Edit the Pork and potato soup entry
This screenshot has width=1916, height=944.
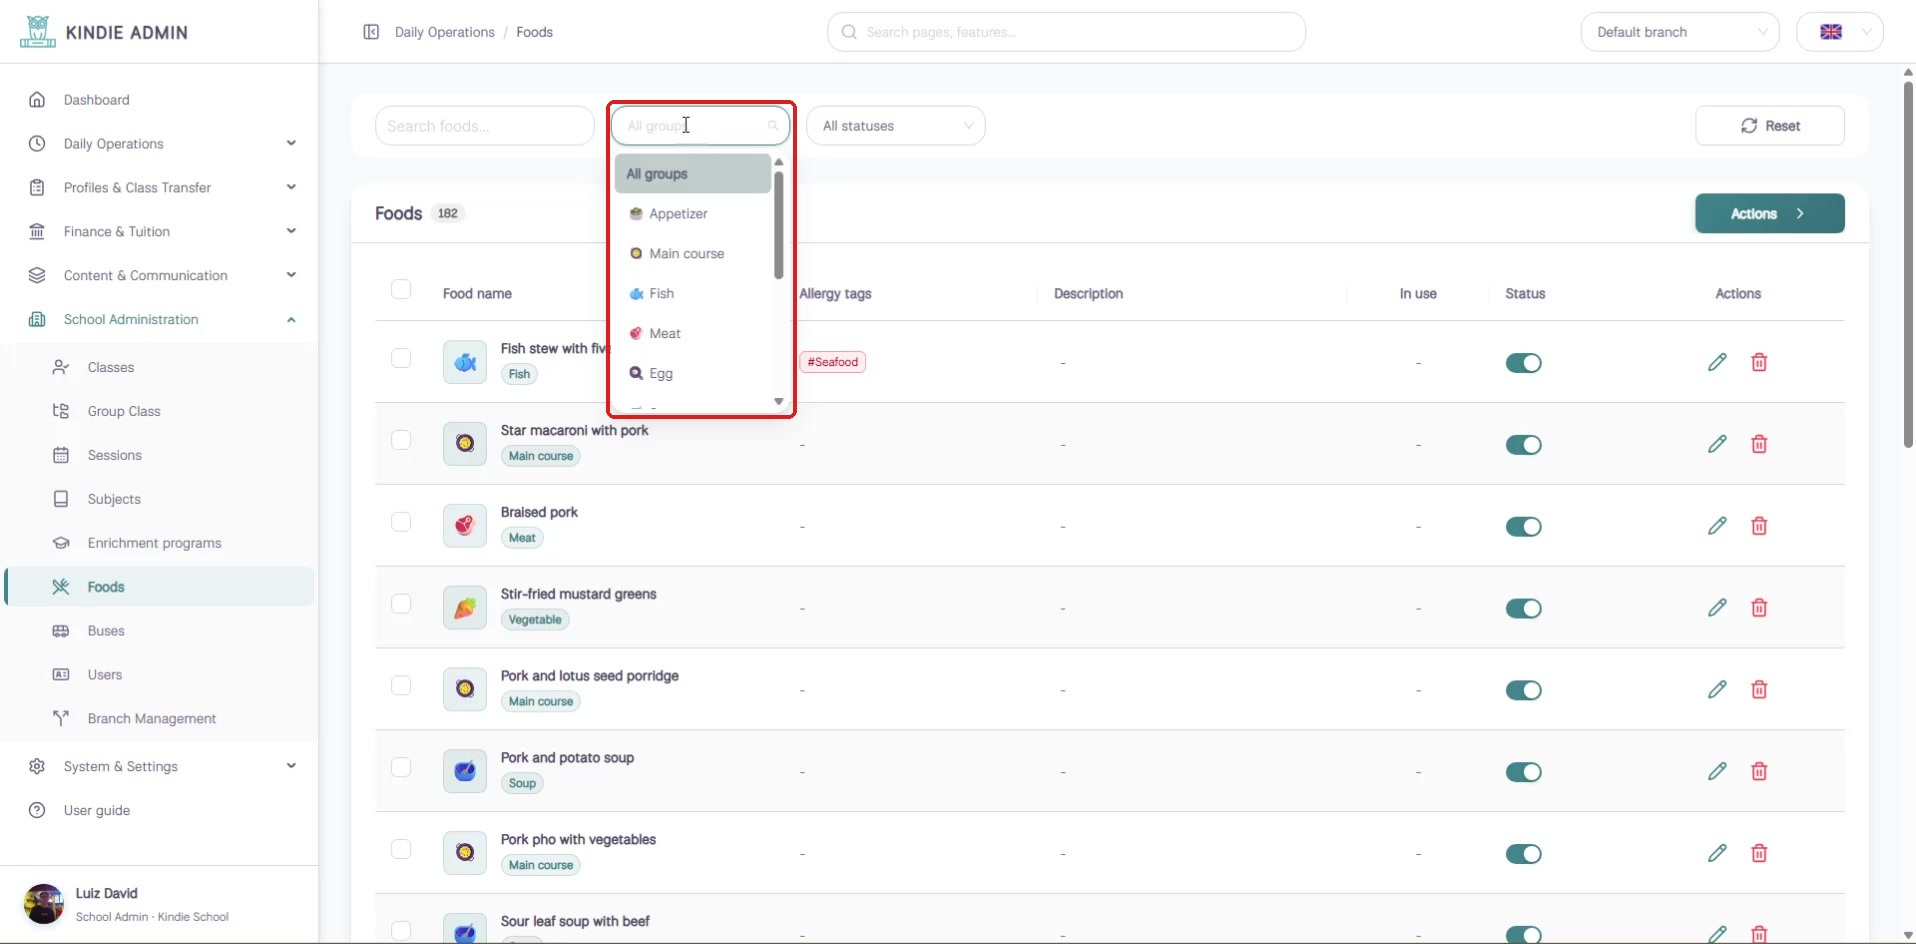coord(1717,772)
